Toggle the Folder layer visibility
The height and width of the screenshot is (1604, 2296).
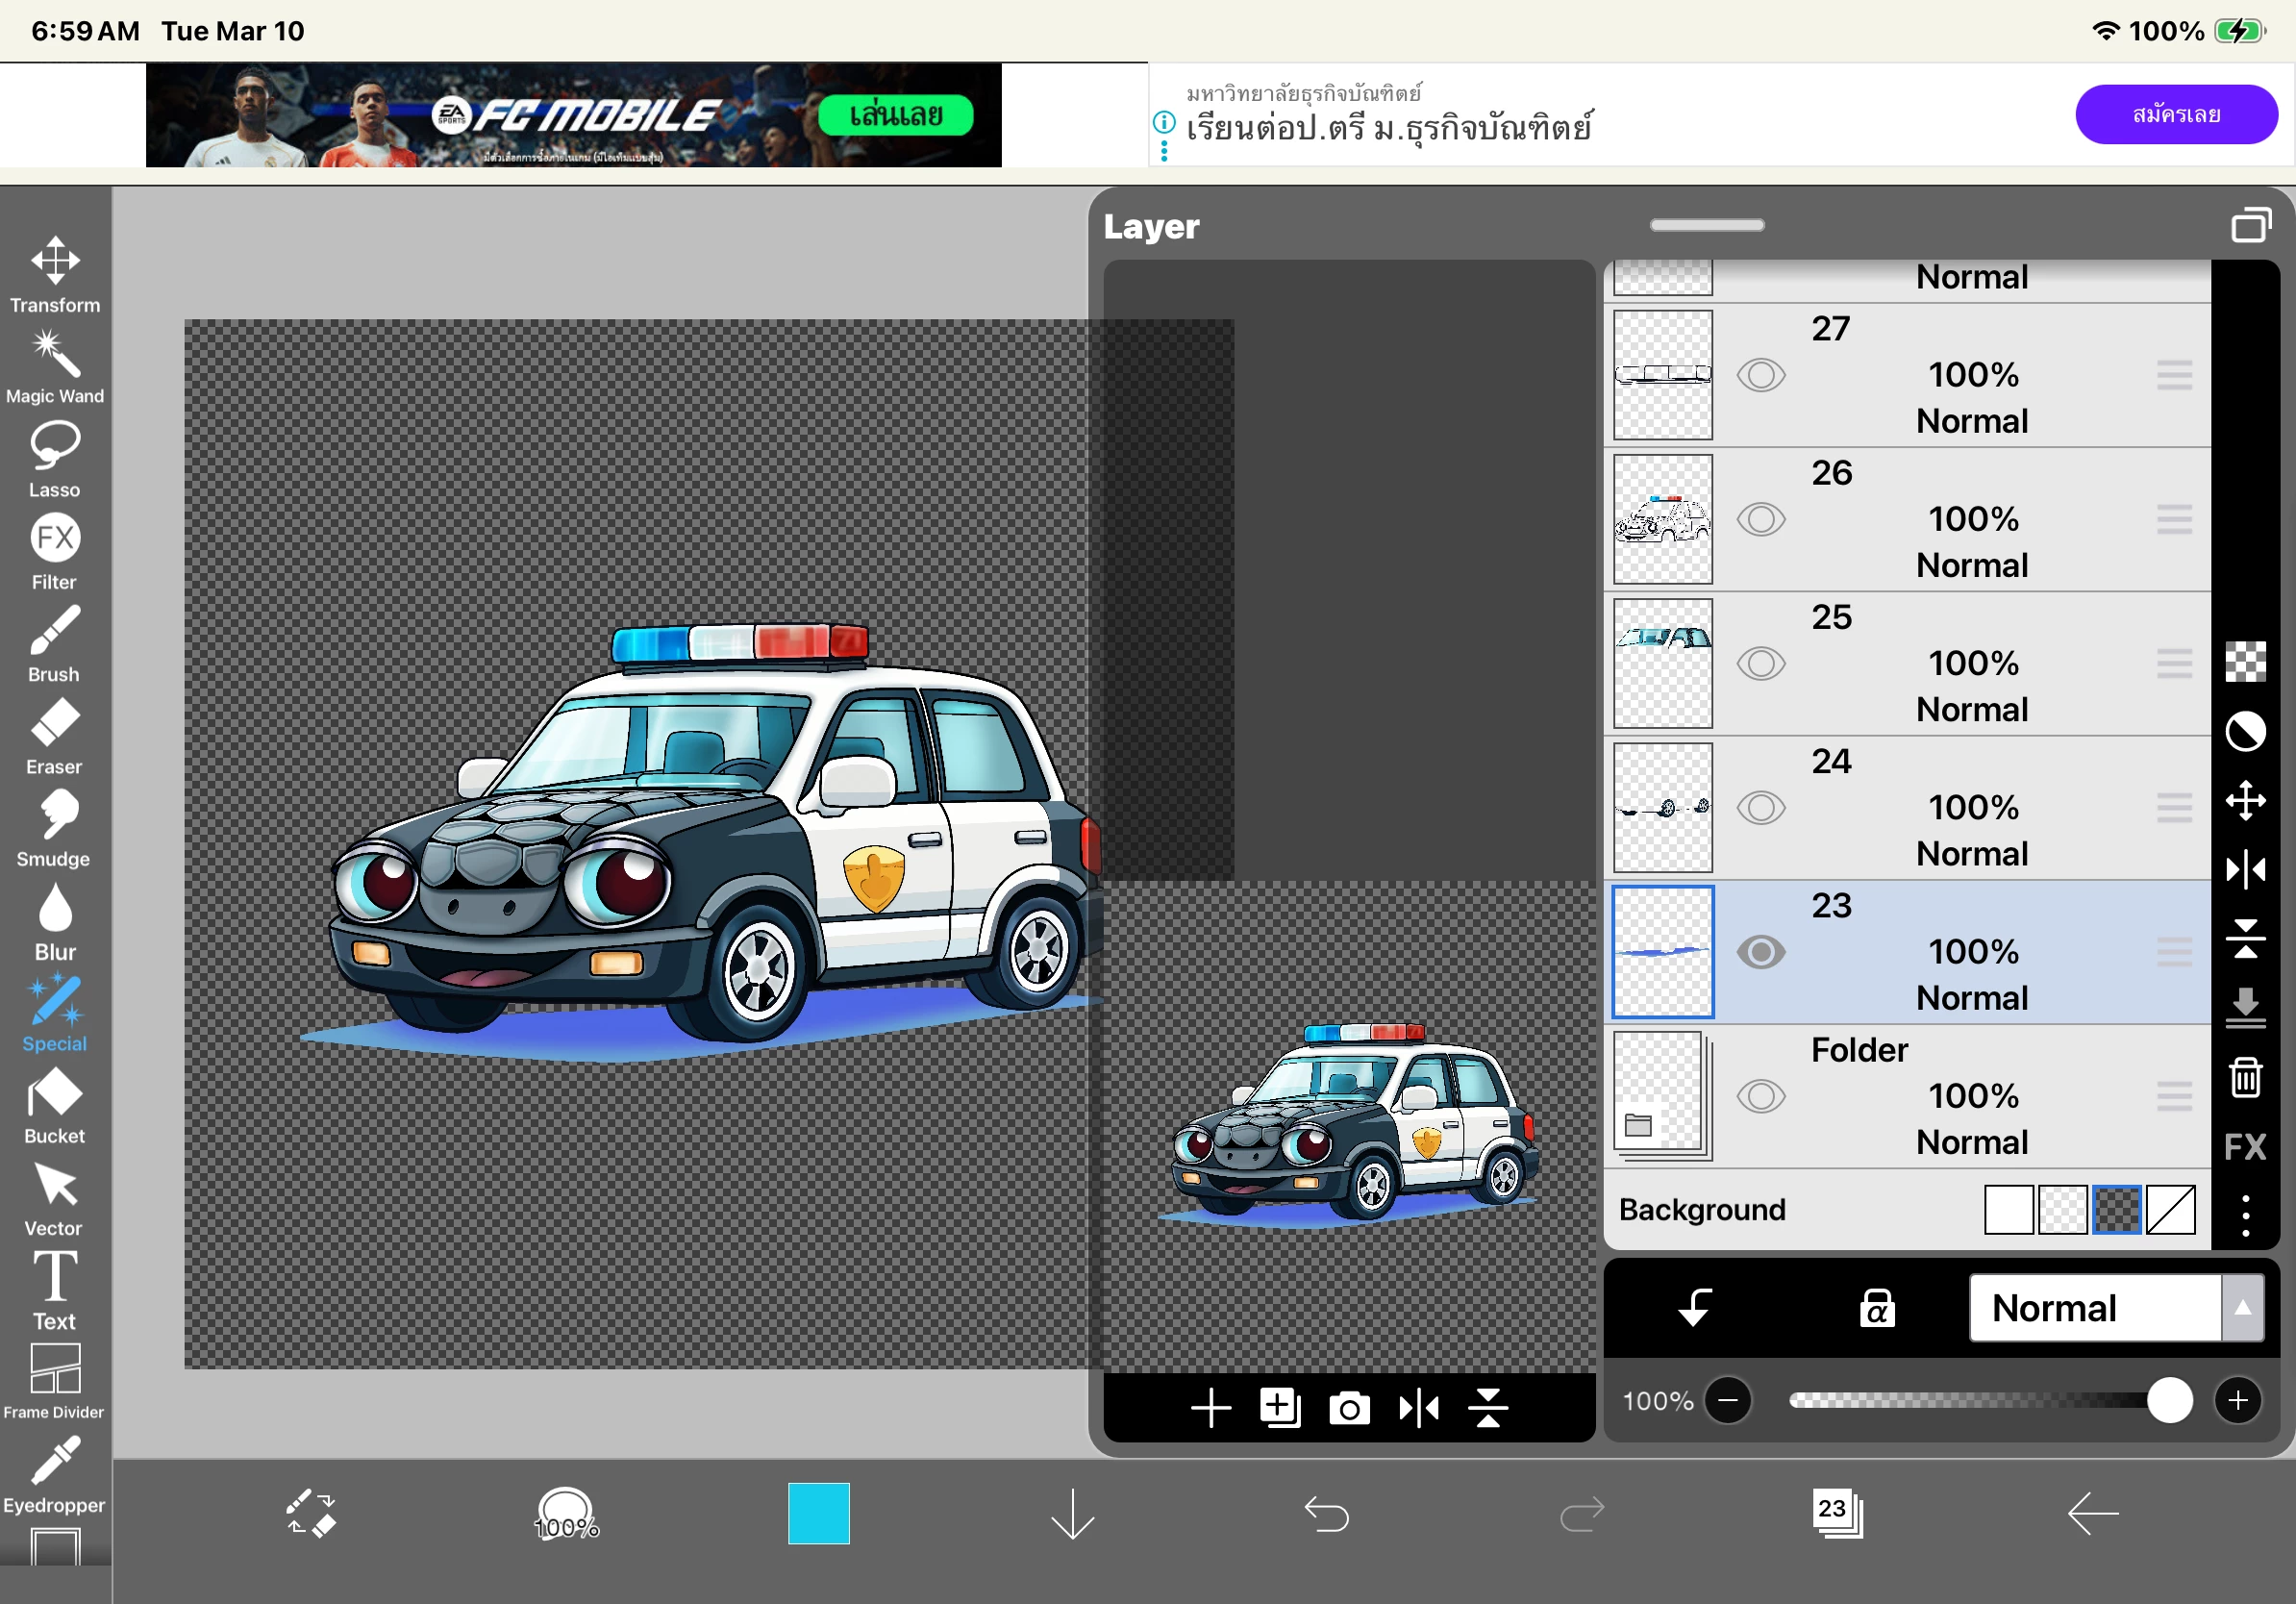click(1761, 1096)
